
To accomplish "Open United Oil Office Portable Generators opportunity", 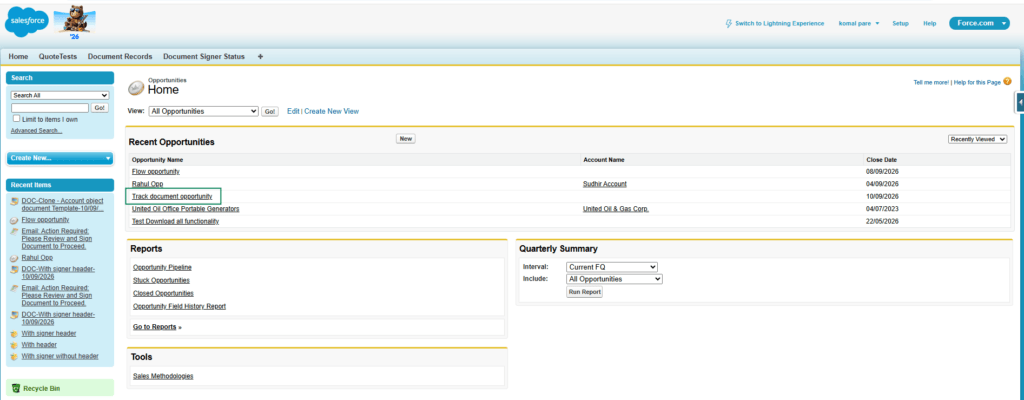I will pyautogui.click(x=185, y=209).
